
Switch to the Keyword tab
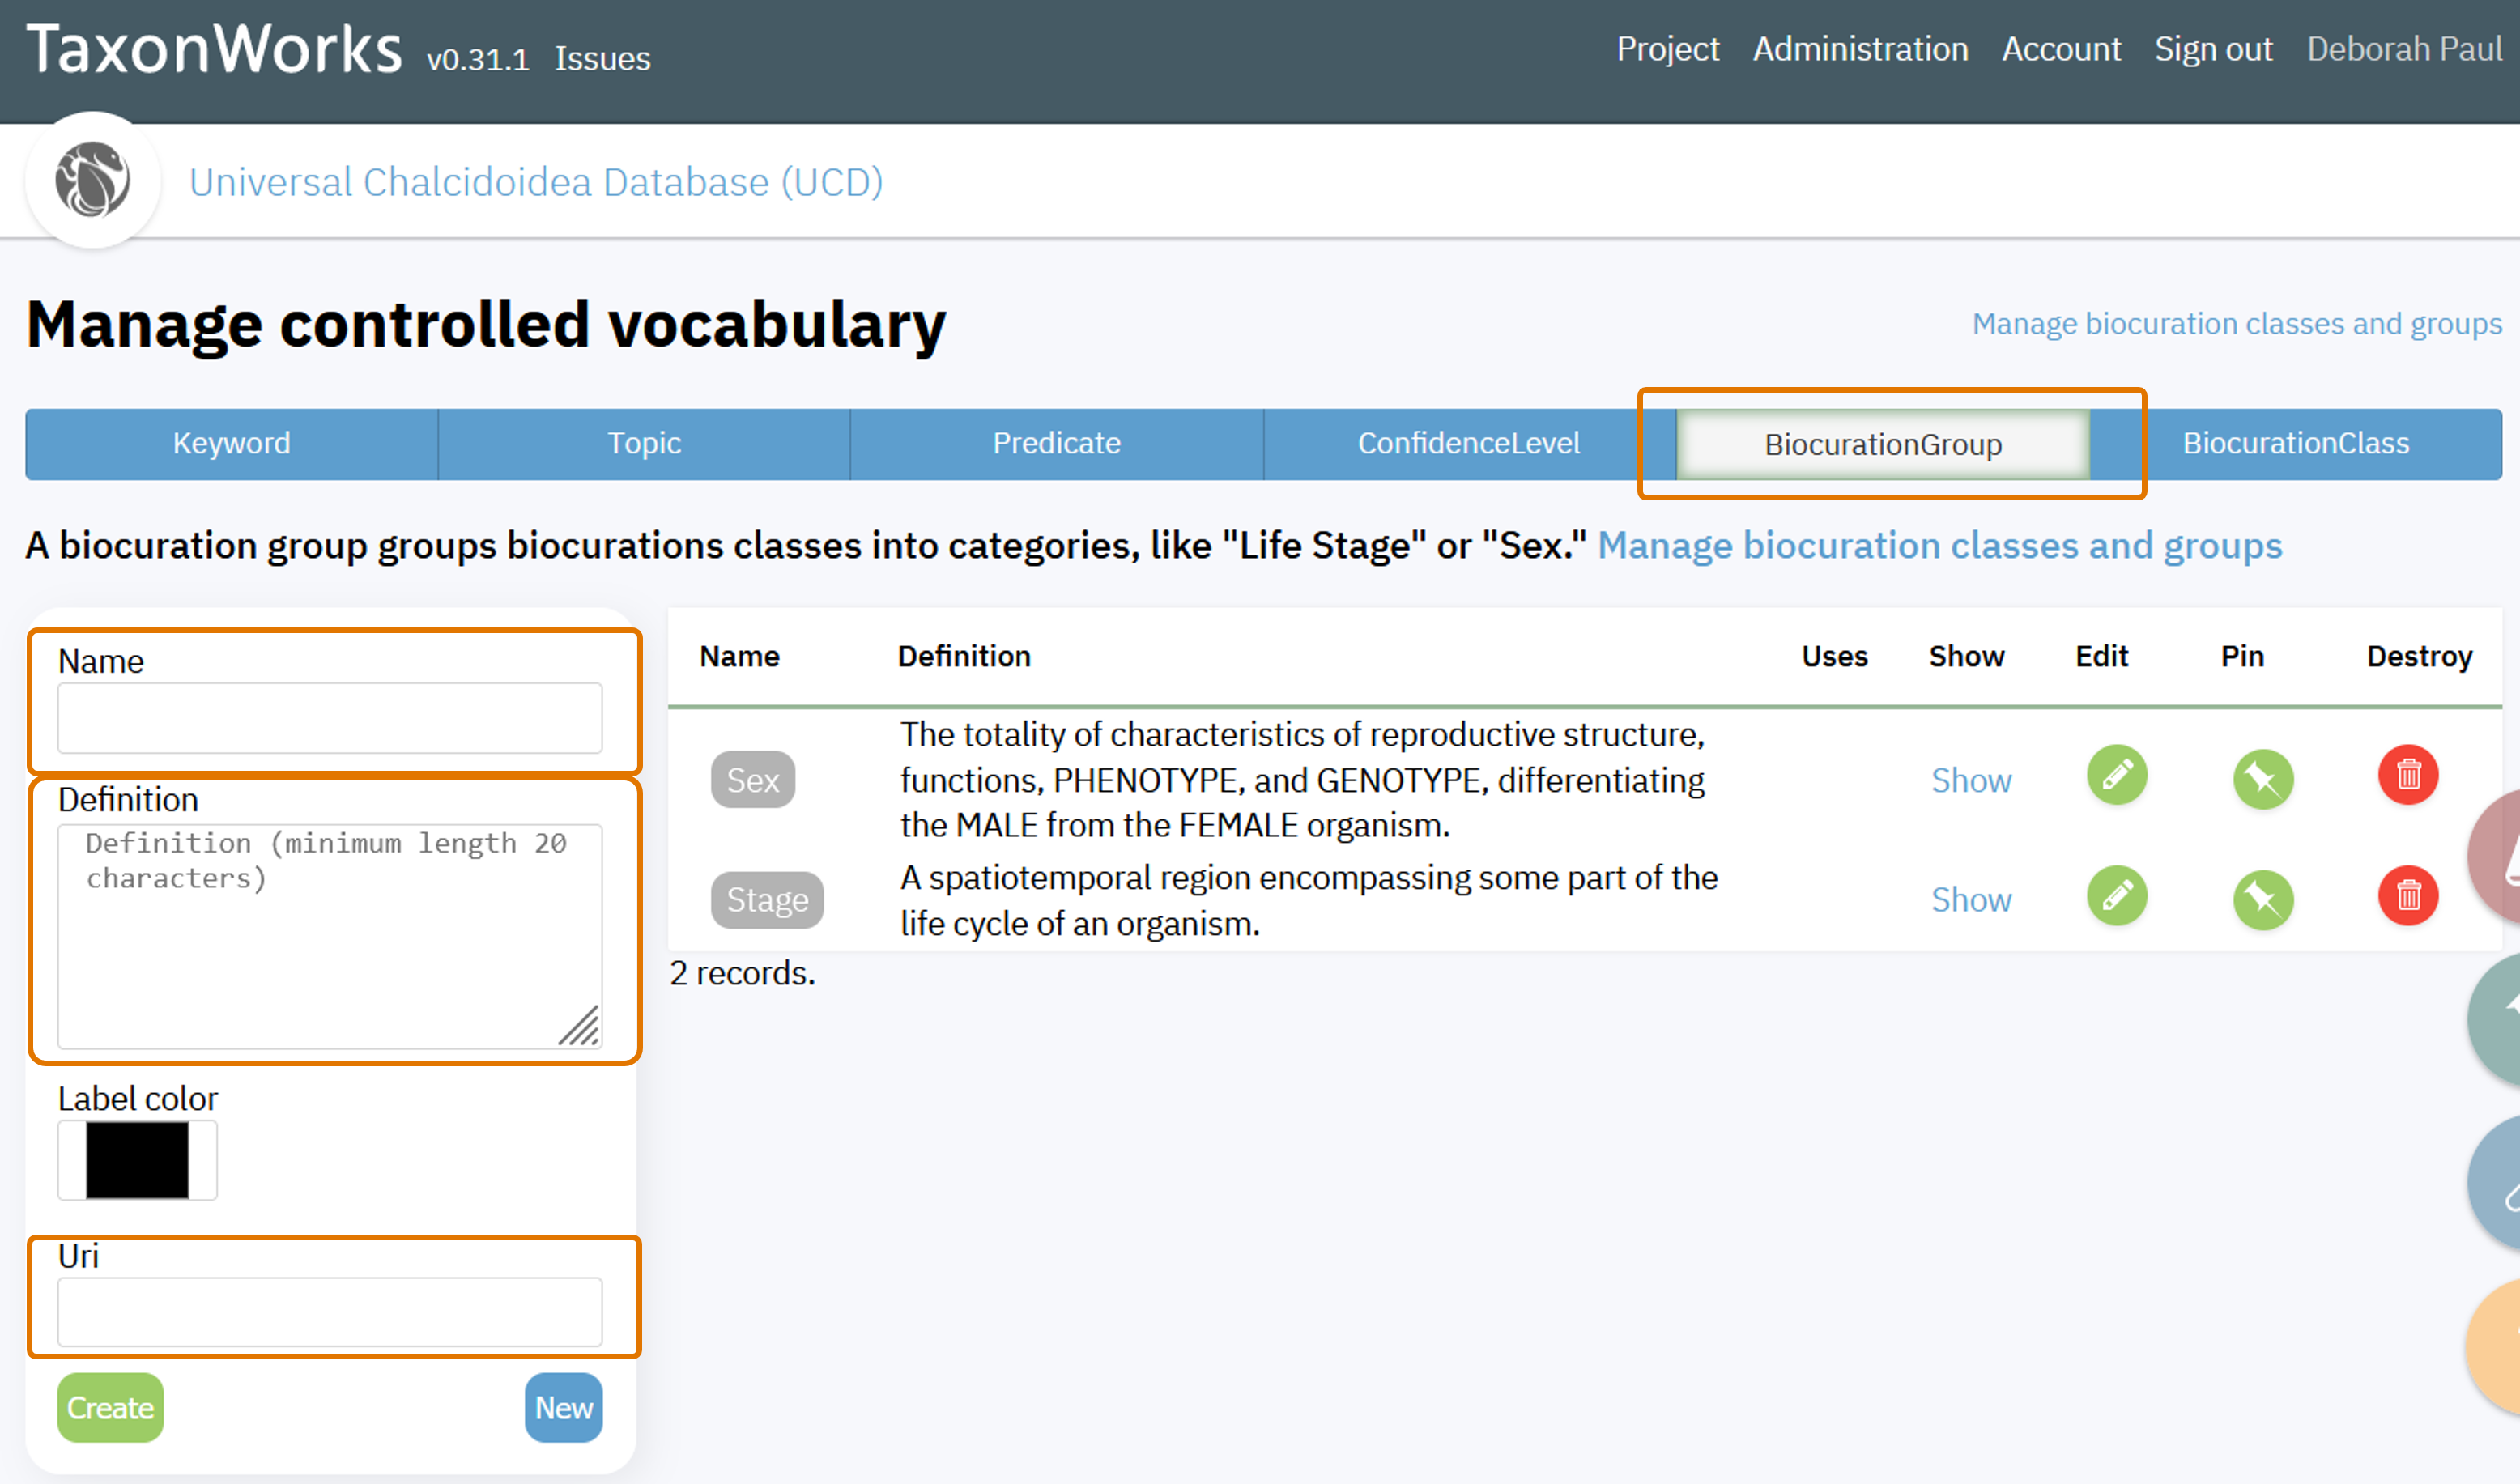pyautogui.click(x=231, y=443)
